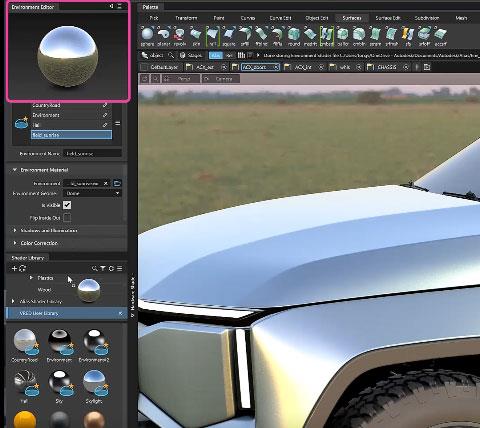Select the copper shader ball
480x428 pixels.
[x=94, y=420]
